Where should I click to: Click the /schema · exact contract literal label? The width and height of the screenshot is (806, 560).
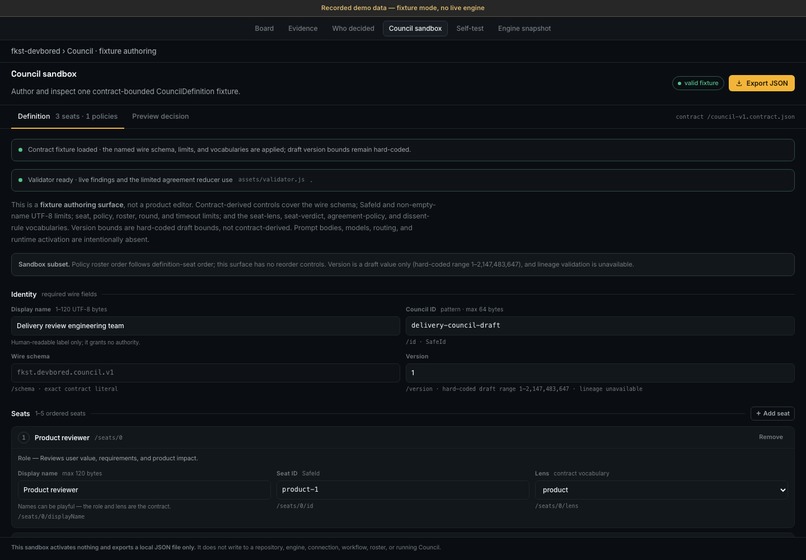[65, 389]
